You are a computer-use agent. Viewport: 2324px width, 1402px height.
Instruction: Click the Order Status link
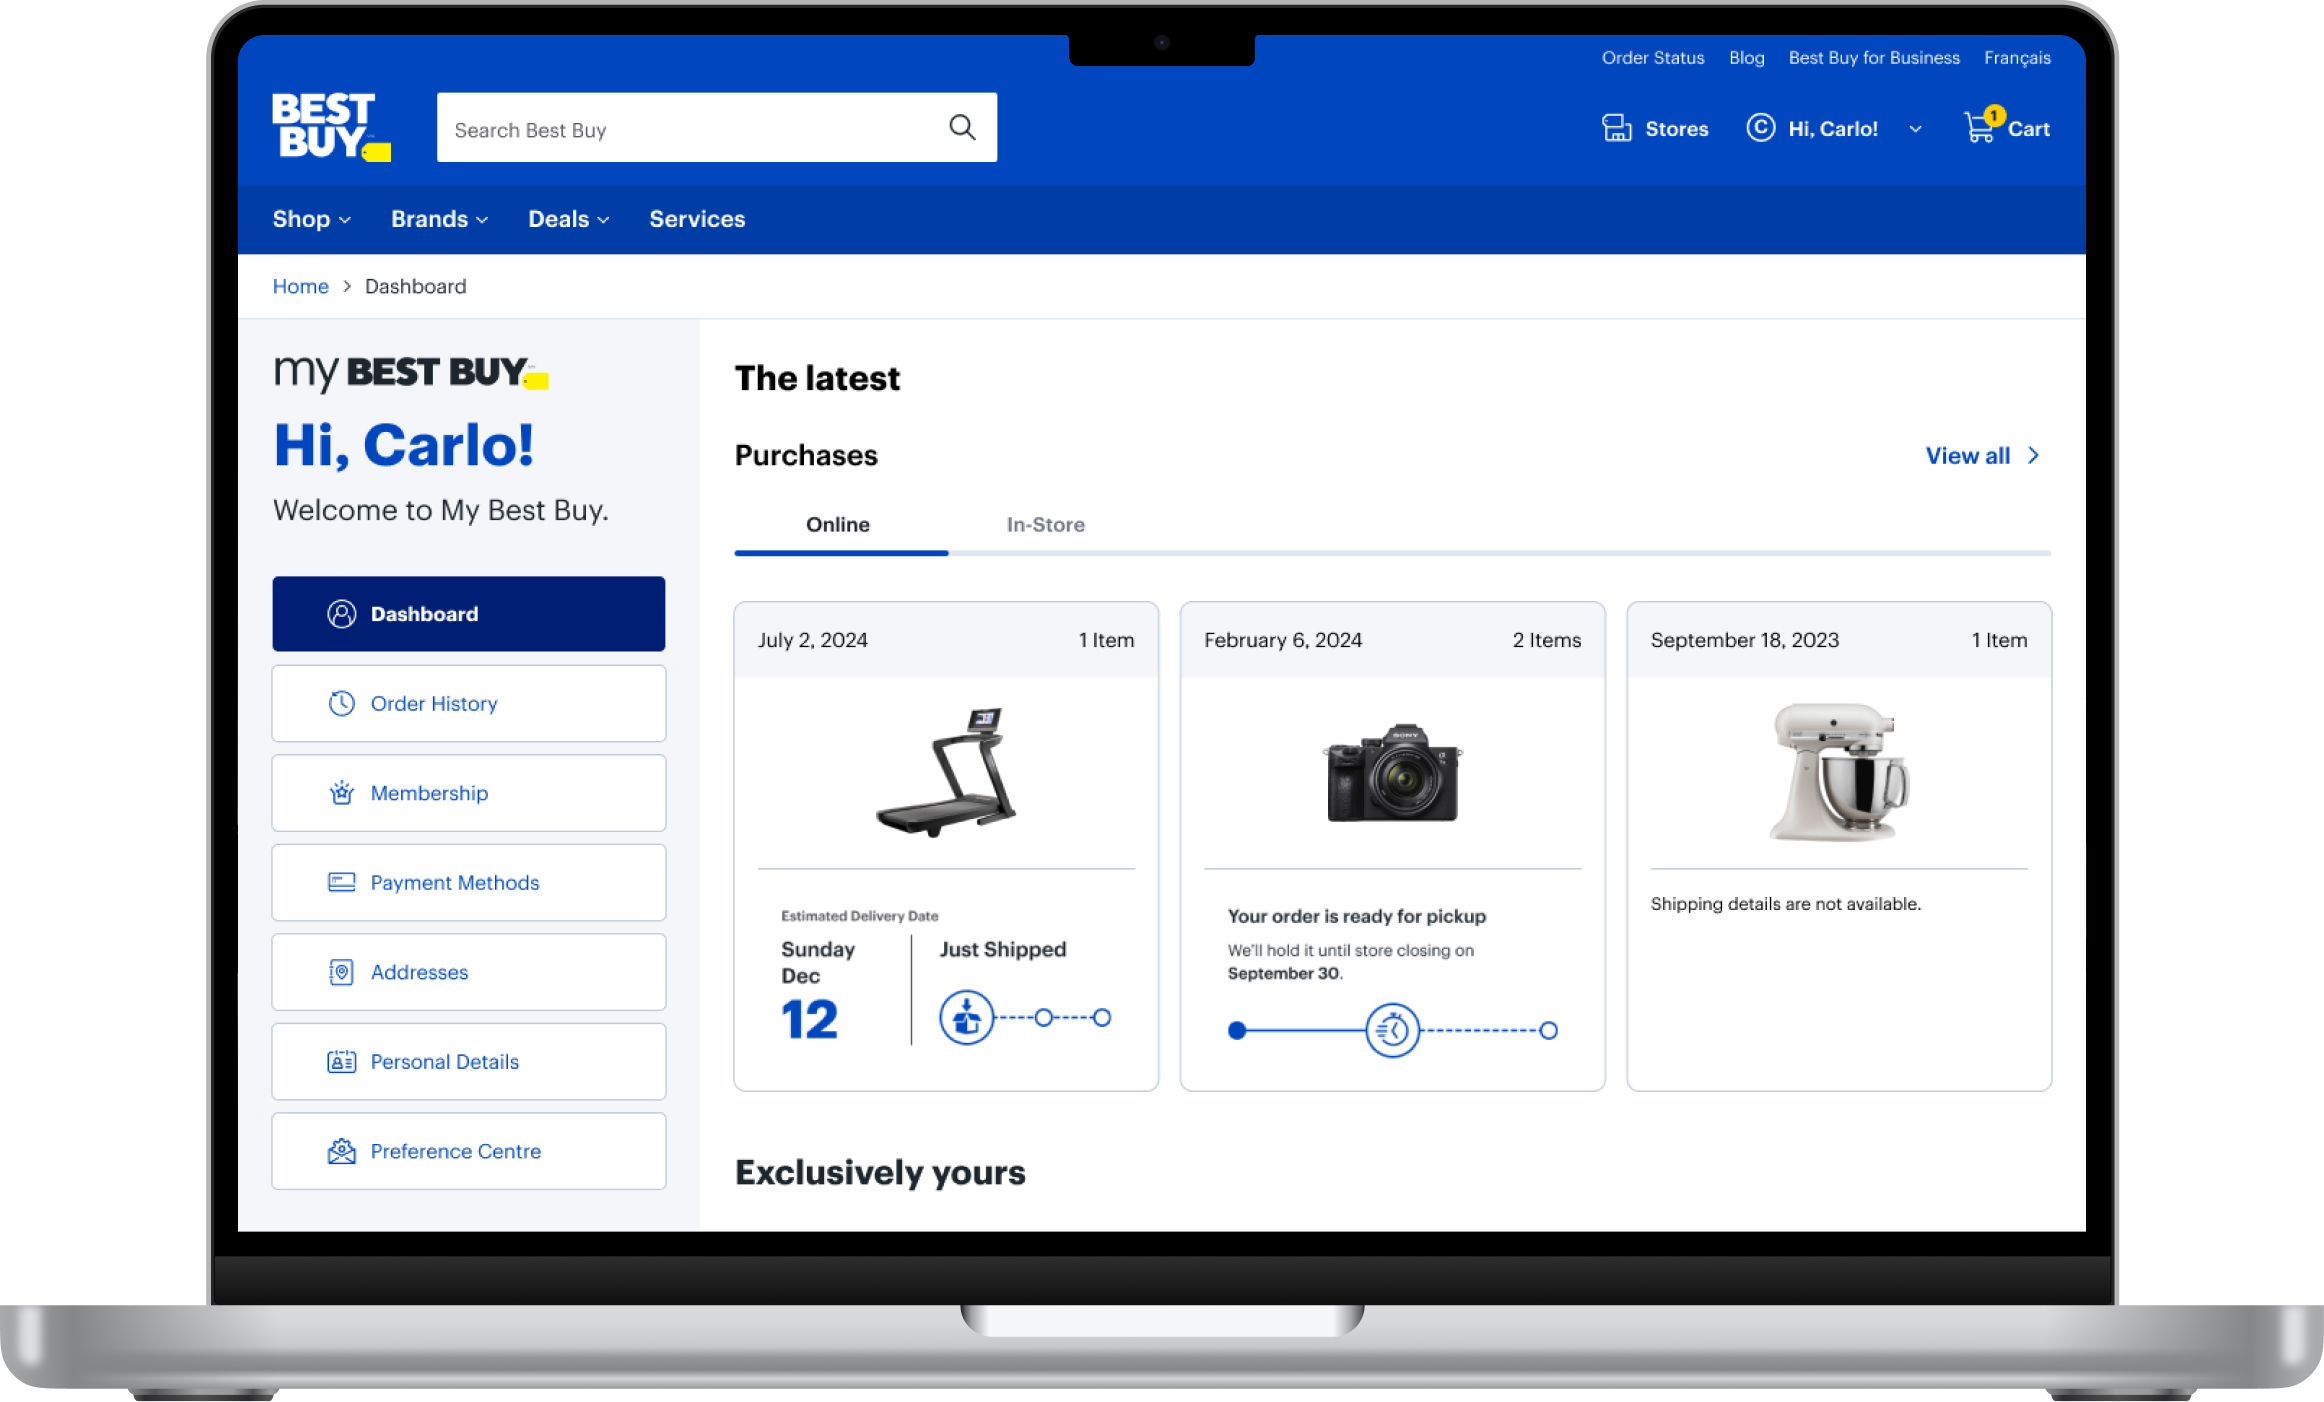(1652, 58)
